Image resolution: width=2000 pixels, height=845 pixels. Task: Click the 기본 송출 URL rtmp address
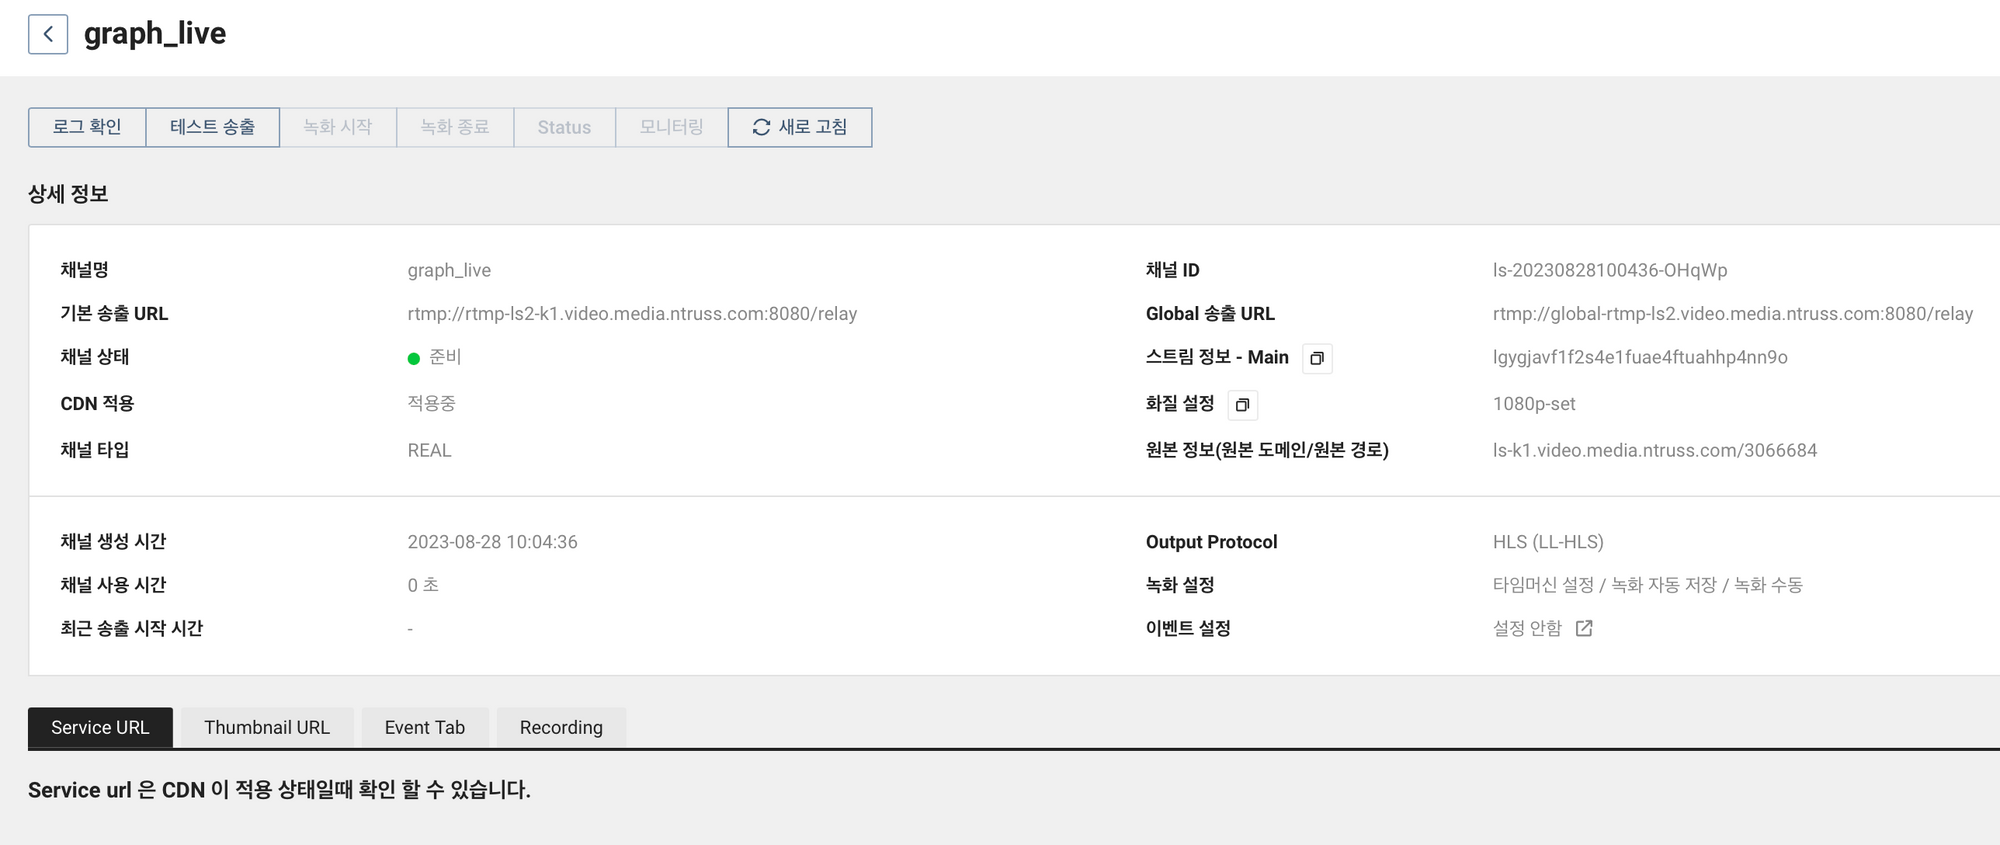click(632, 314)
